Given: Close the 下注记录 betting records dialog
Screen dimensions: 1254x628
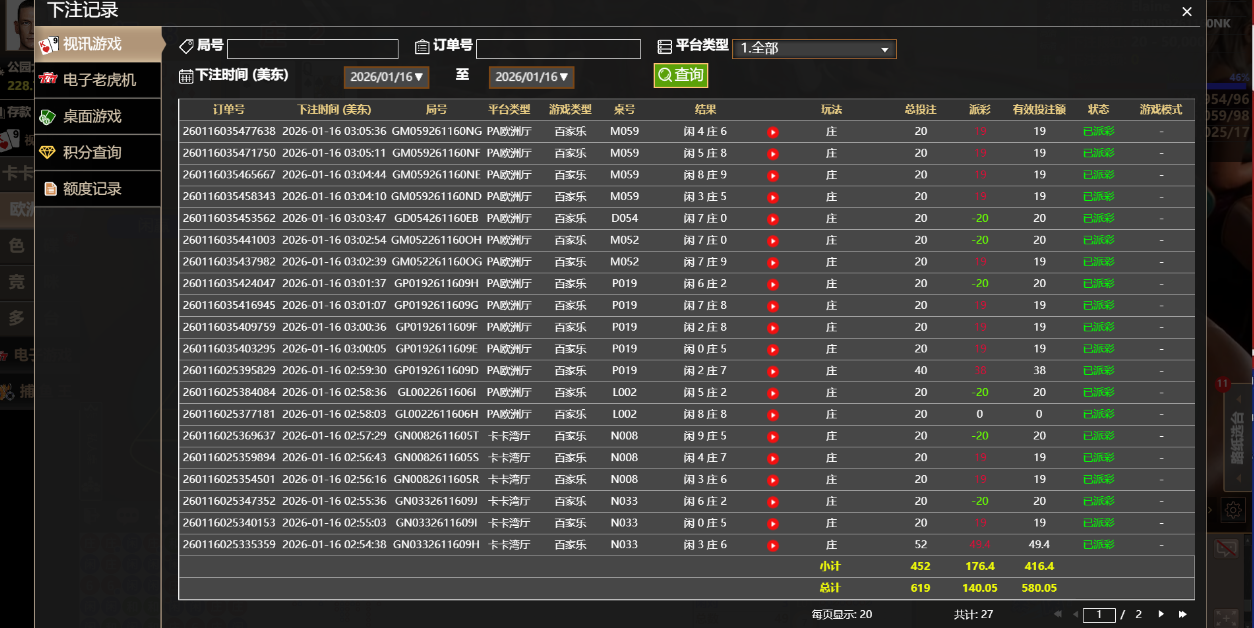Looking at the screenshot, I should click(1187, 12).
